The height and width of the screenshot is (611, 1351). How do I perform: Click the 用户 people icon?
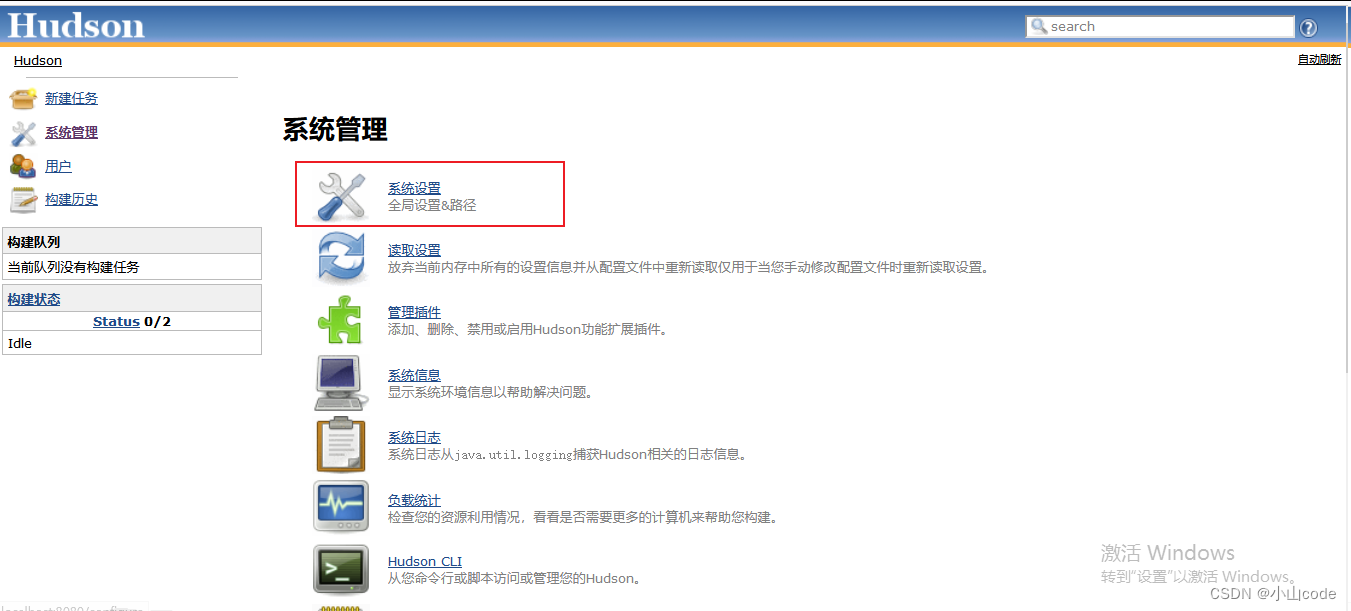23,166
